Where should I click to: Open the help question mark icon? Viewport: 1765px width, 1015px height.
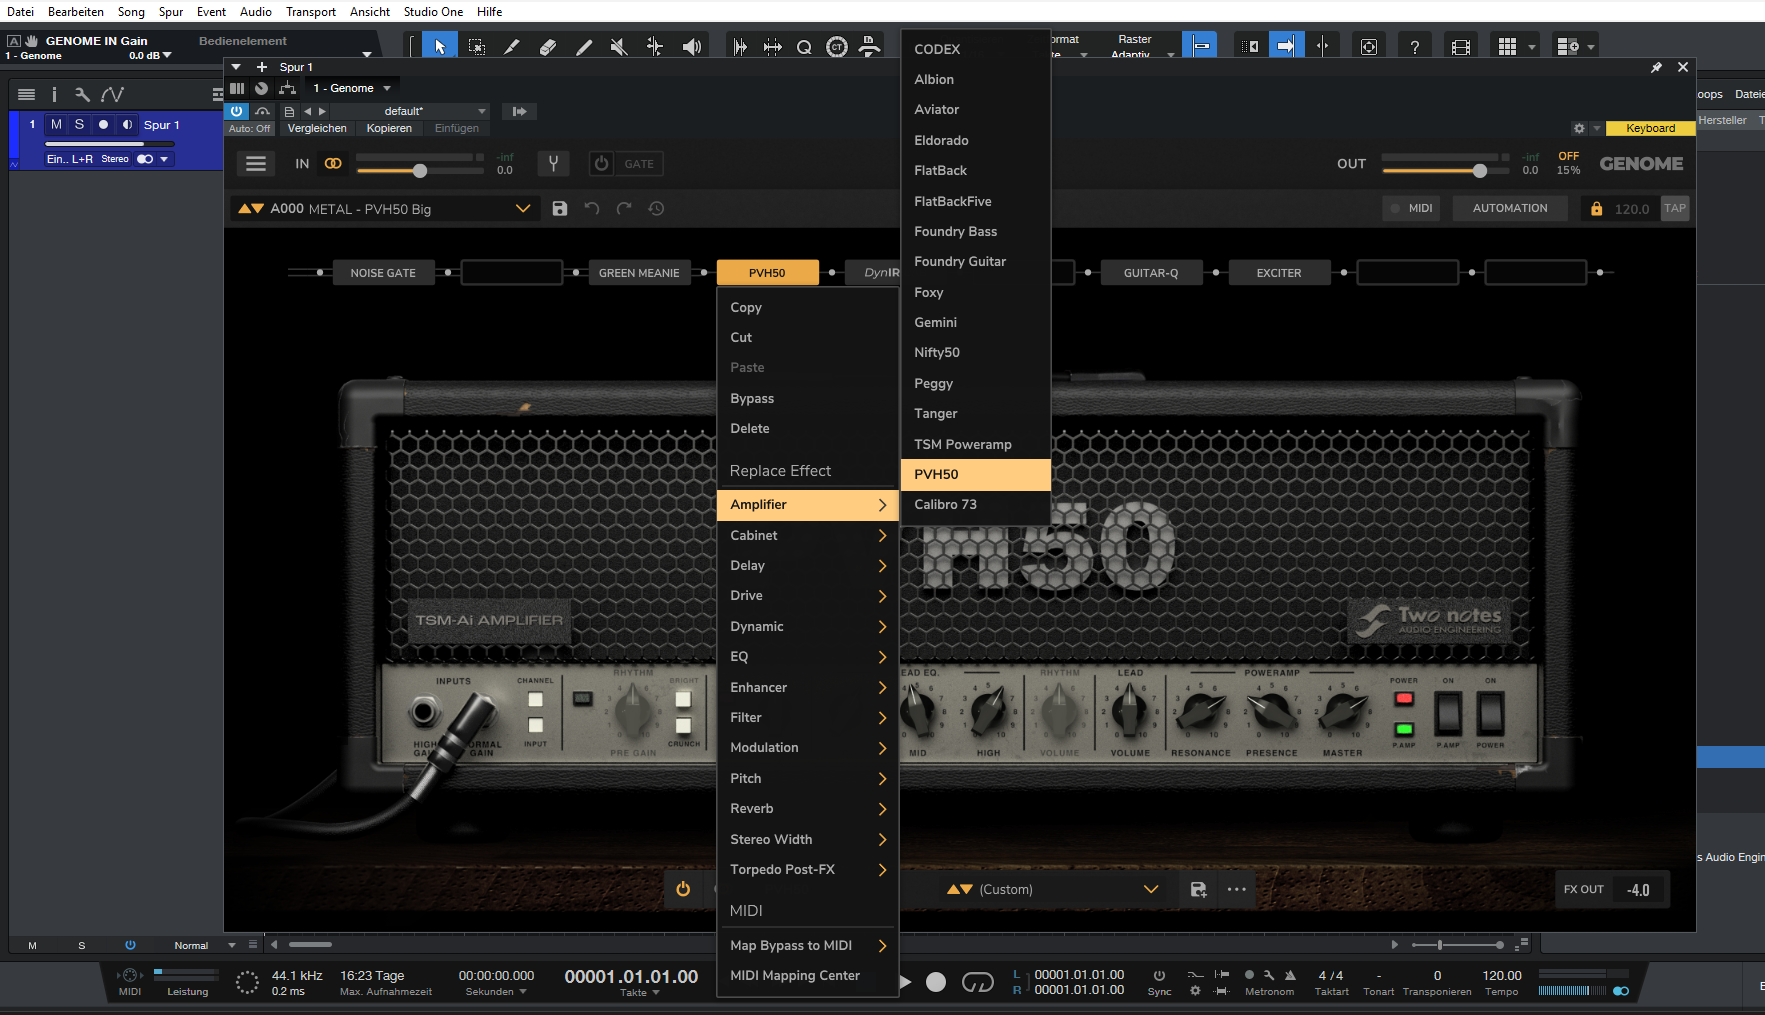pos(1414,47)
